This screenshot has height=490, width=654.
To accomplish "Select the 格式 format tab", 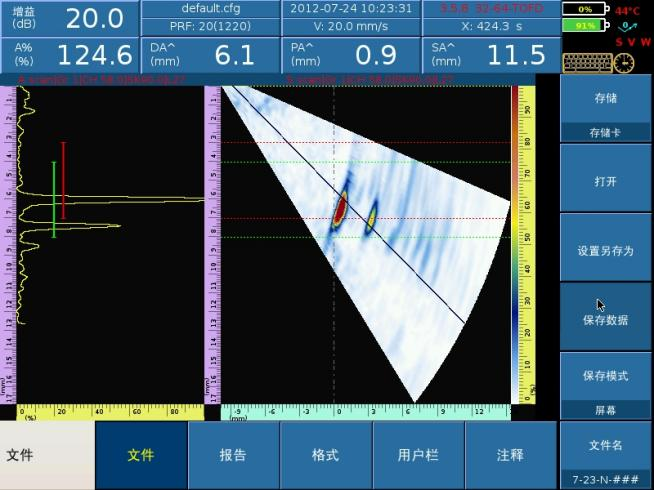I will click(325, 455).
